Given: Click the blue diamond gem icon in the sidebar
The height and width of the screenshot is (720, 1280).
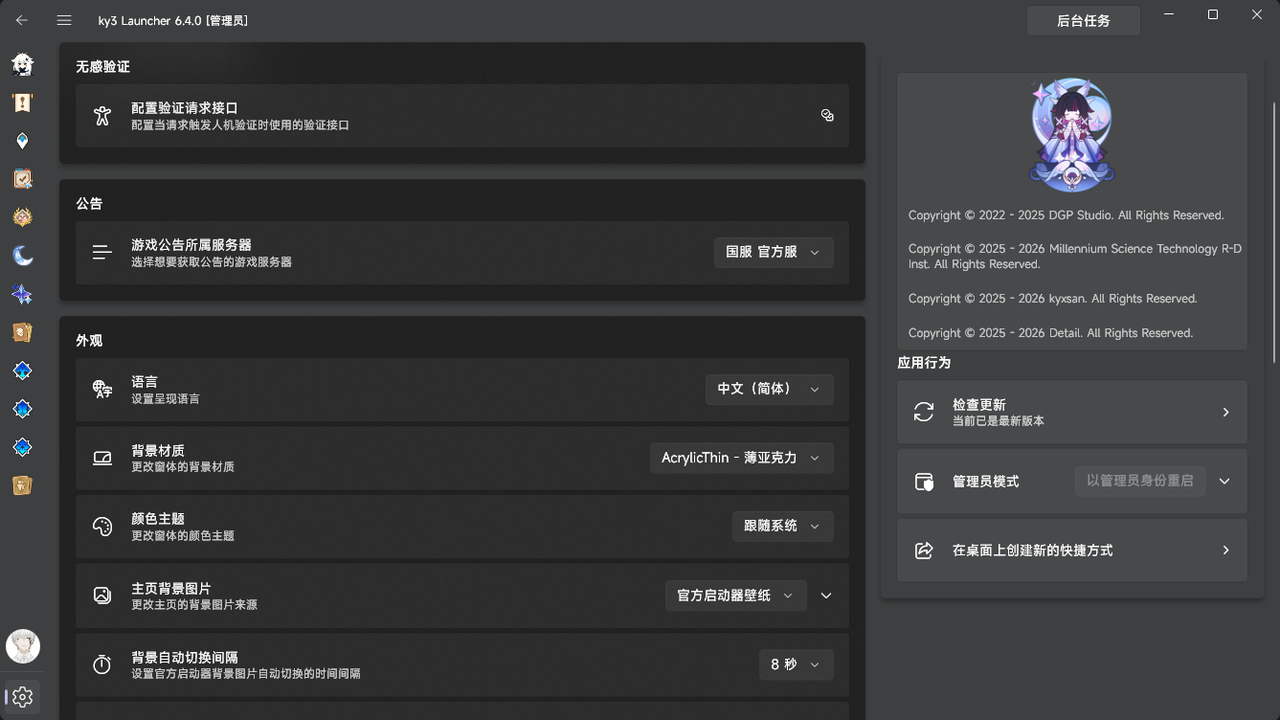Looking at the screenshot, I should click(x=22, y=140).
